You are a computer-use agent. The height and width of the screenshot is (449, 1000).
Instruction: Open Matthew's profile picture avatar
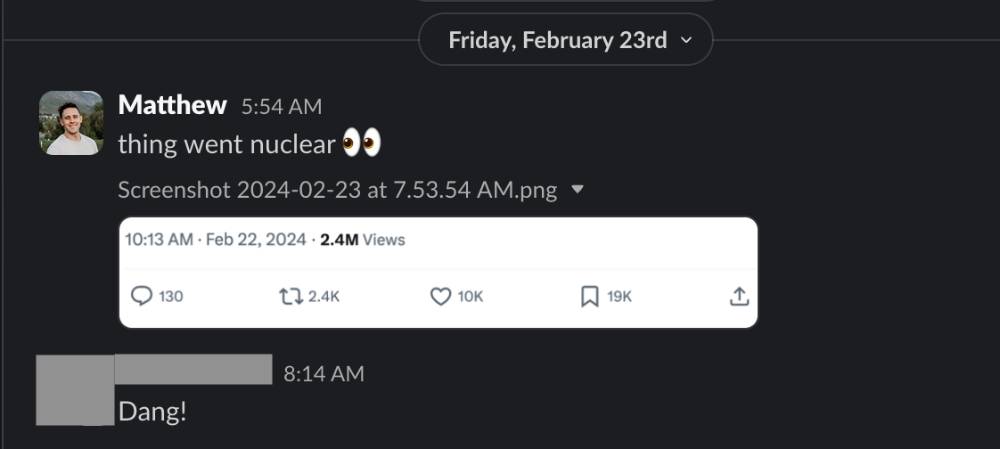71,123
